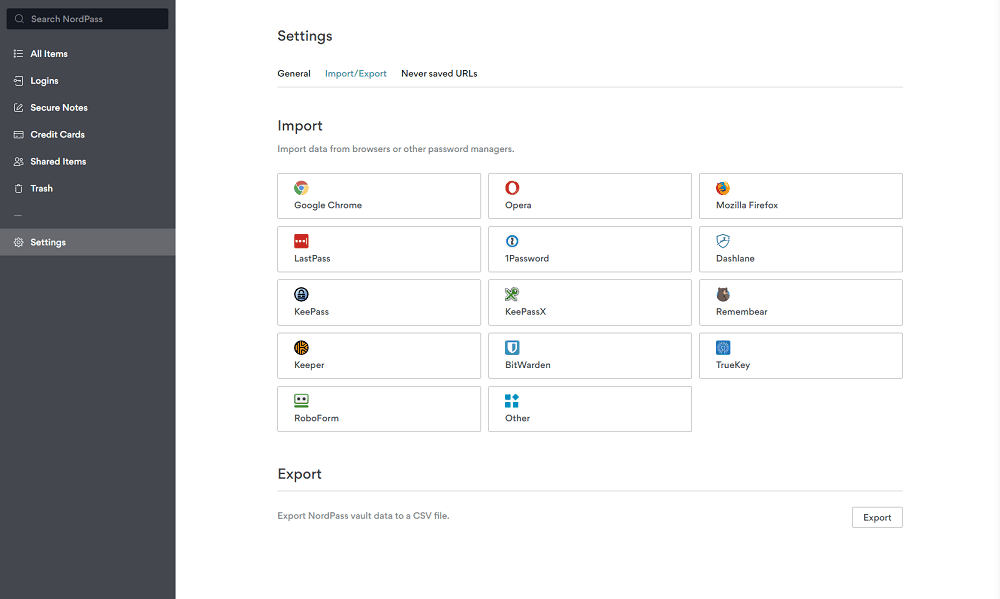This screenshot has width=1000, height=599.
Task: Choose the Other import source icon
Action: (x=512, y=401)
